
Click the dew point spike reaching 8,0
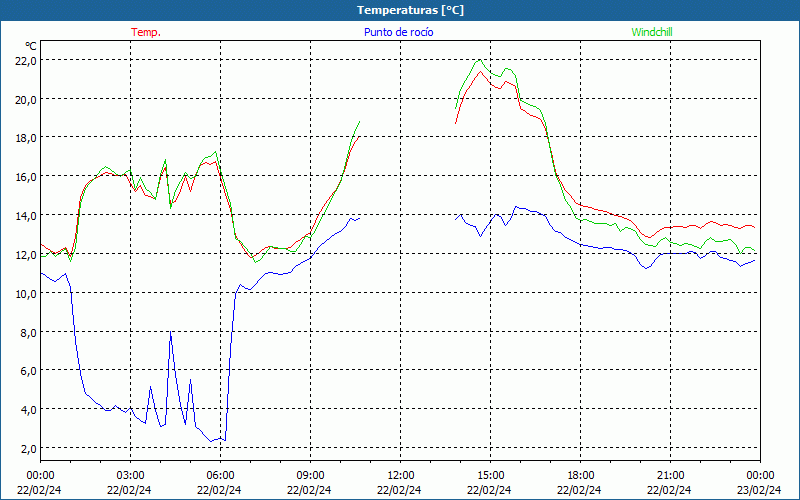(x=170, y=333)
